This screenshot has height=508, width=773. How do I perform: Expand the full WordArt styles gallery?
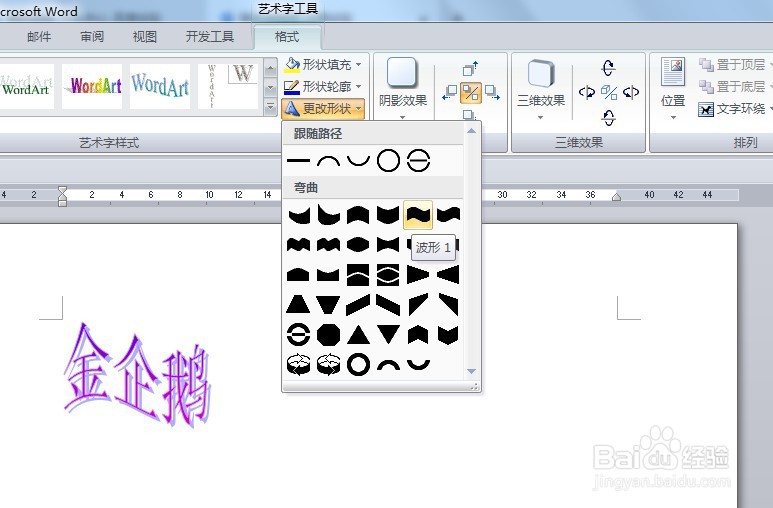[270, 106]
